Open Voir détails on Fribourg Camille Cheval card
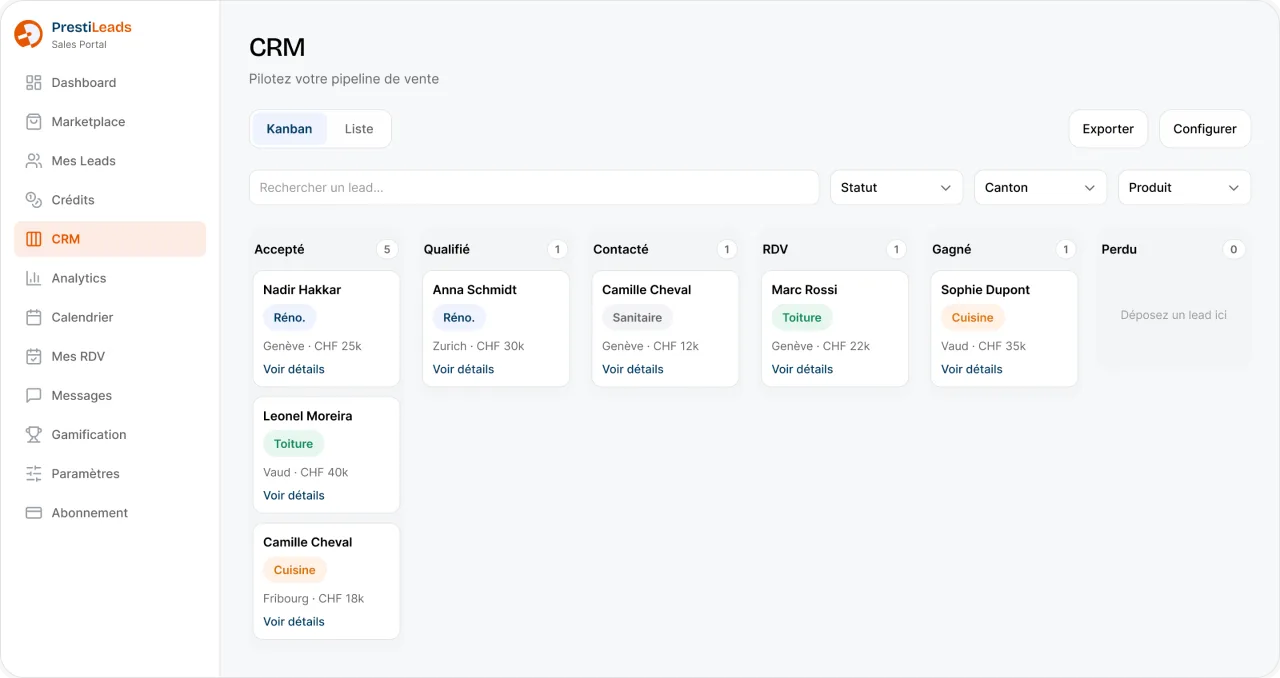This screenshot has width=1280, height=678. click(x=294, y=621)
